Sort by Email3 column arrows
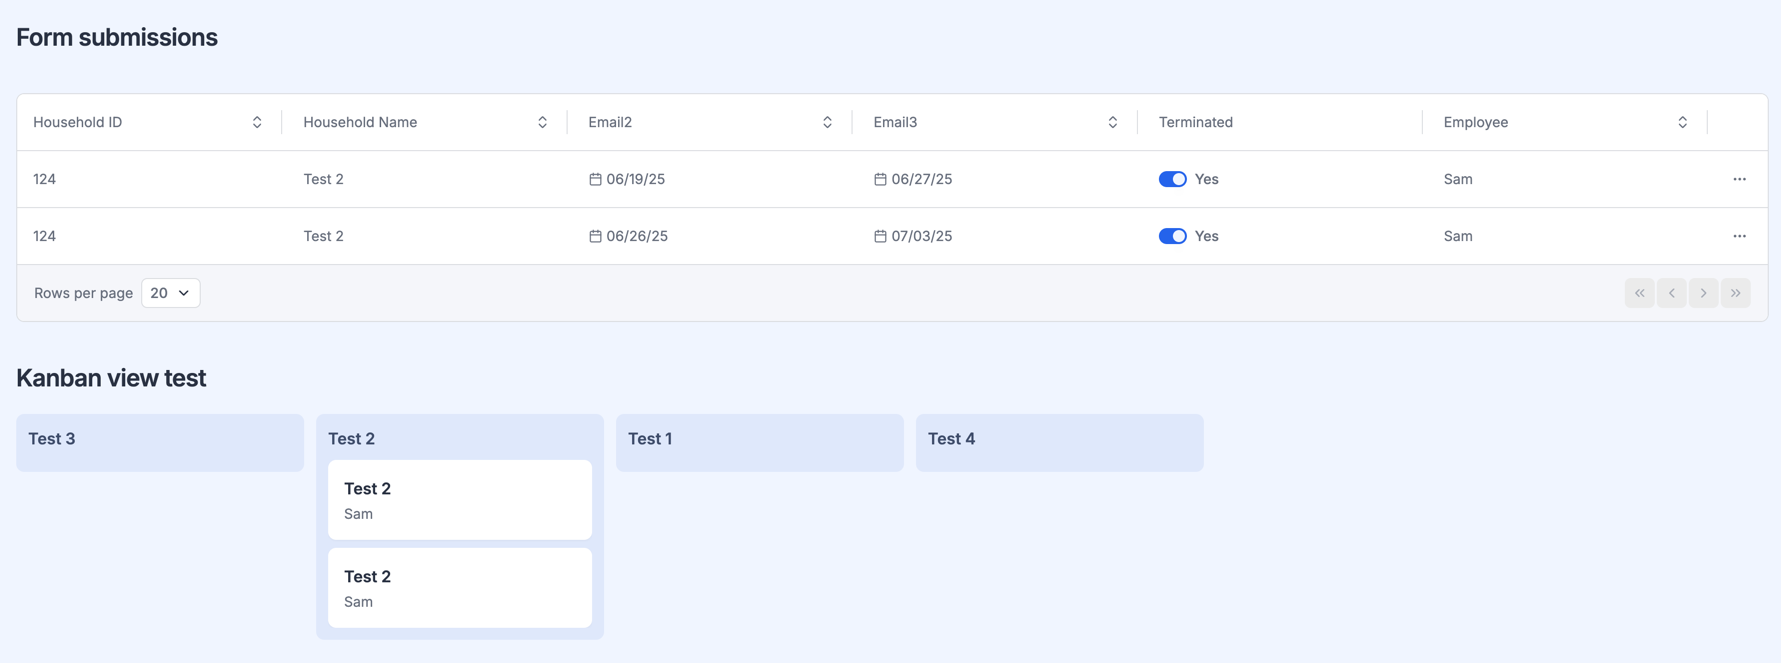 (1112, 122)
